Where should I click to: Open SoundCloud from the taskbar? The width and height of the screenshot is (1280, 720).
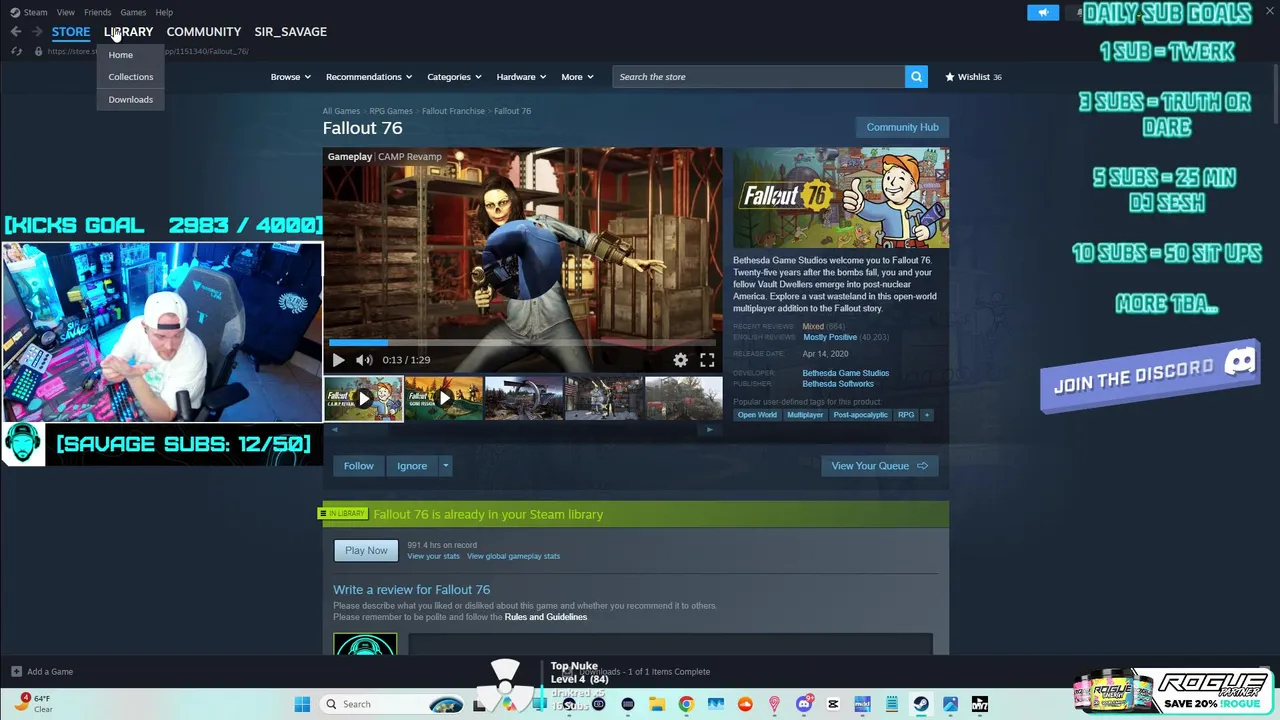(x=745, y=704)
